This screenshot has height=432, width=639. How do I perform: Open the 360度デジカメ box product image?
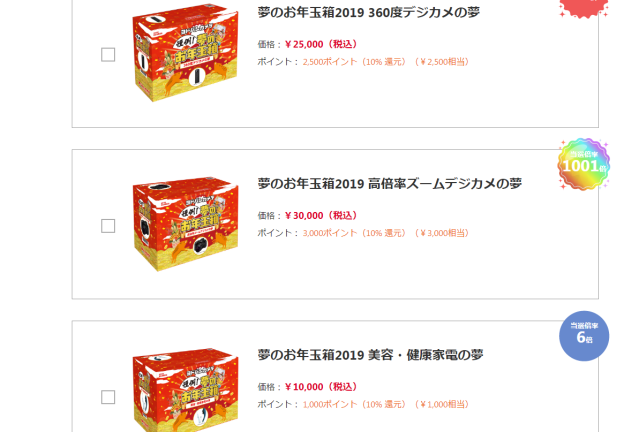click(185, 53)
